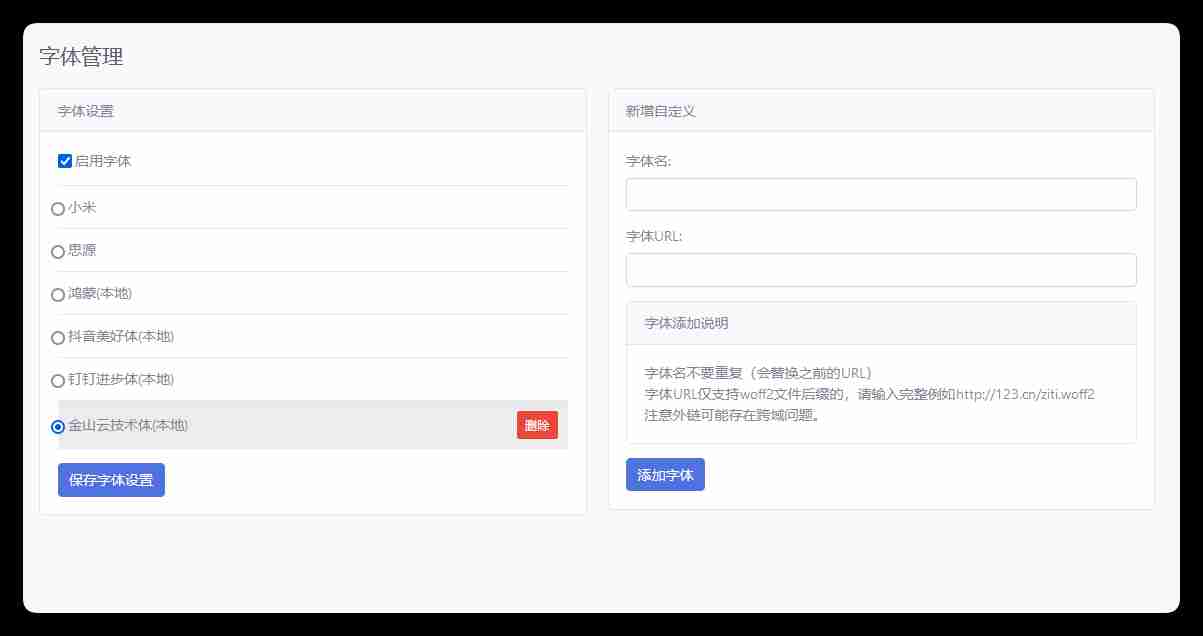Select the 抖音美好体(本地) font option
The image size is (1203, 636).
(x=57, y=338)
